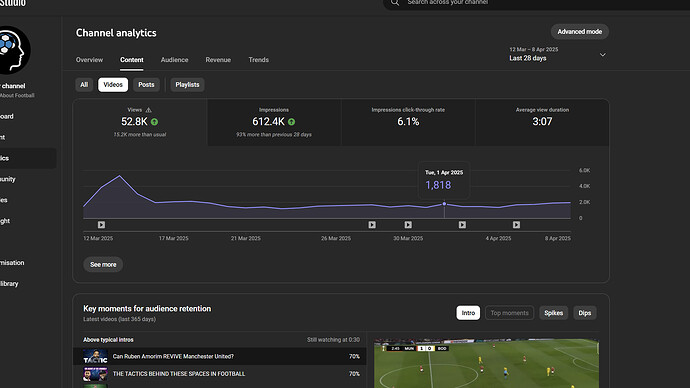Open the Ruben Amorim video thumbnail
Viewport: 690px width, 388px height.
point(95,356)
